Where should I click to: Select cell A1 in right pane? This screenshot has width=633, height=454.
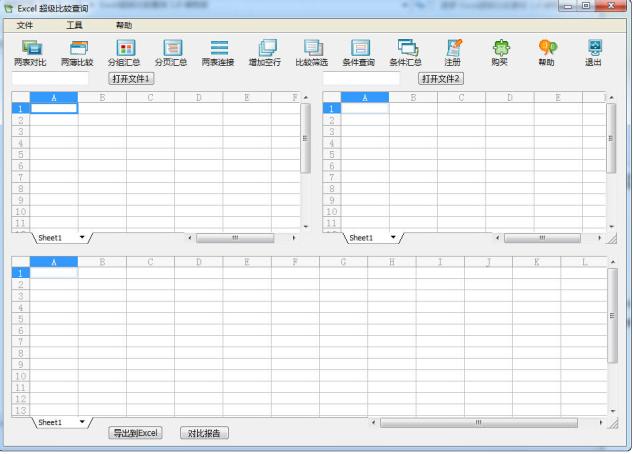coord(365,108)
